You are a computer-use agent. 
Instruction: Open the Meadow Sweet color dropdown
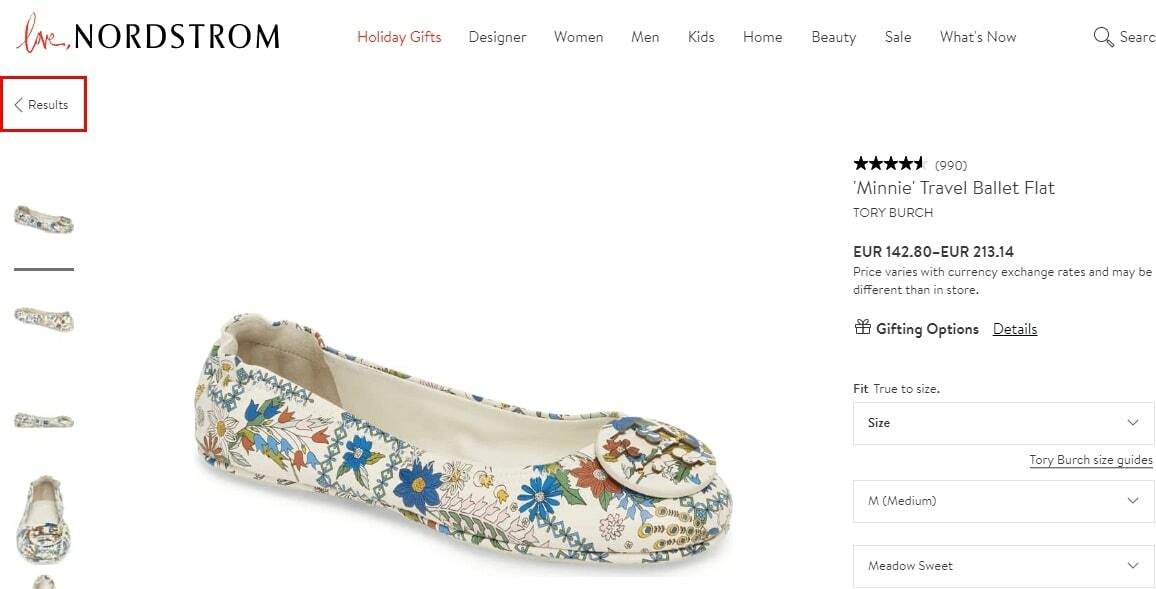(x=1003, y=566)
